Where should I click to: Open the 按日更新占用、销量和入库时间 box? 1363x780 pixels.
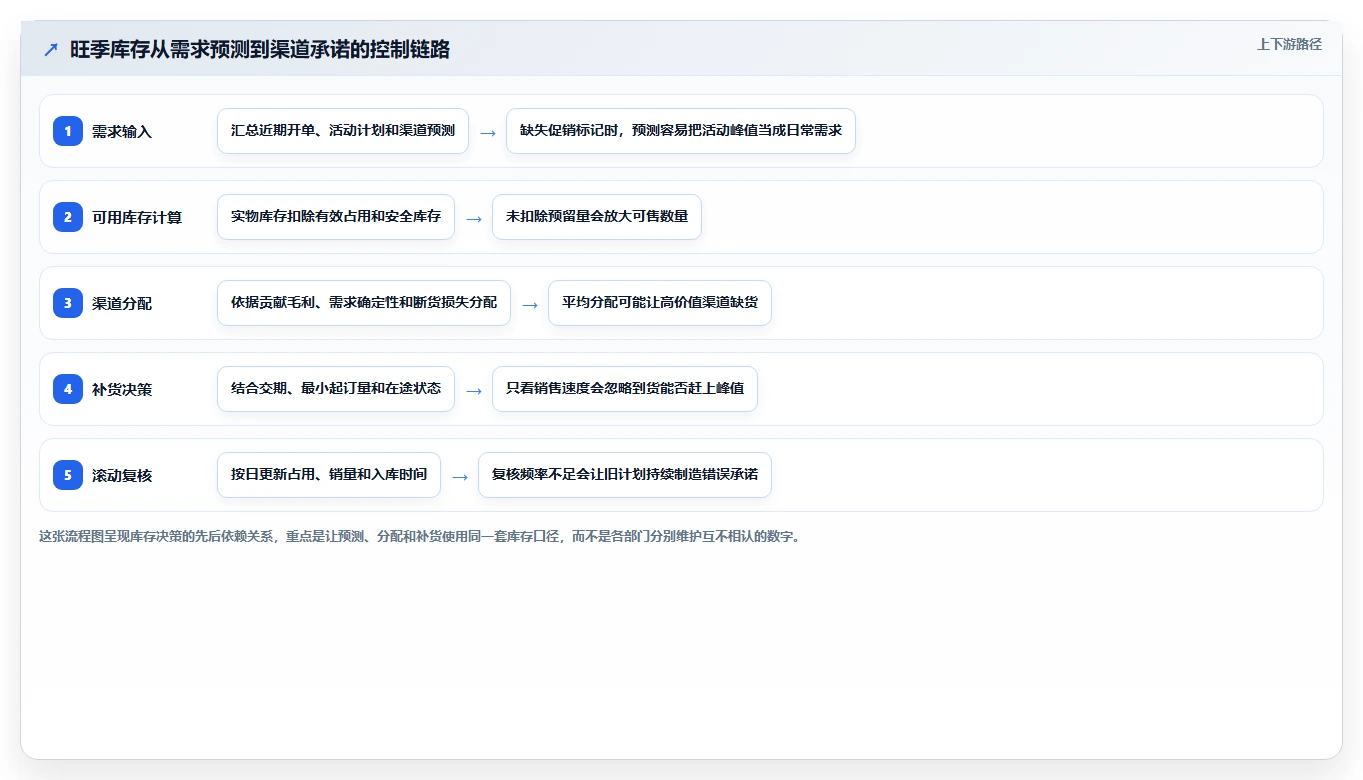tap(329, 475)
